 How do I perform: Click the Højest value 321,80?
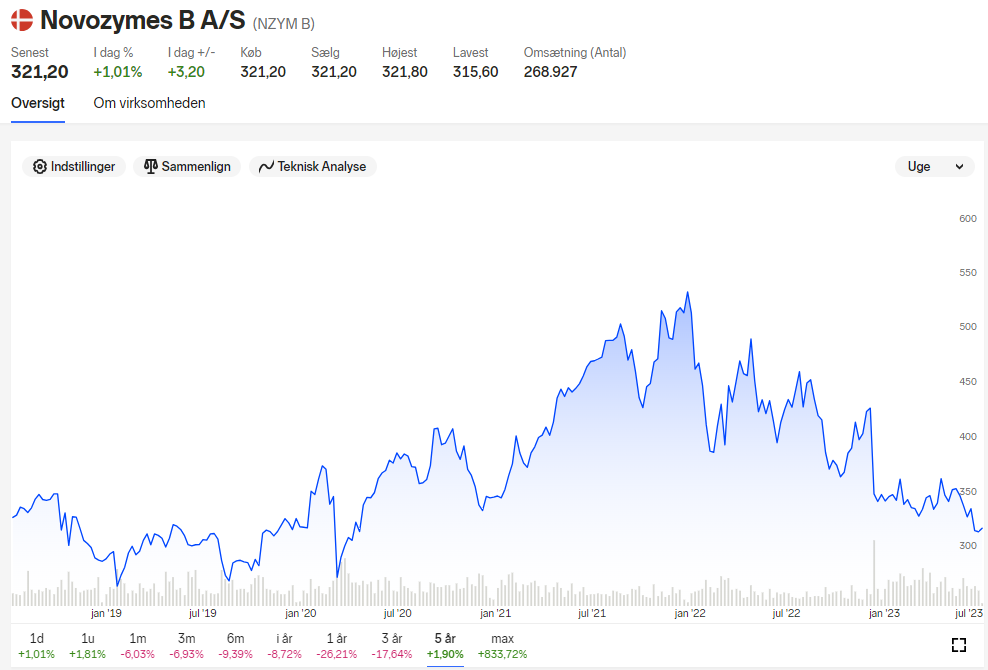(405, 72)
